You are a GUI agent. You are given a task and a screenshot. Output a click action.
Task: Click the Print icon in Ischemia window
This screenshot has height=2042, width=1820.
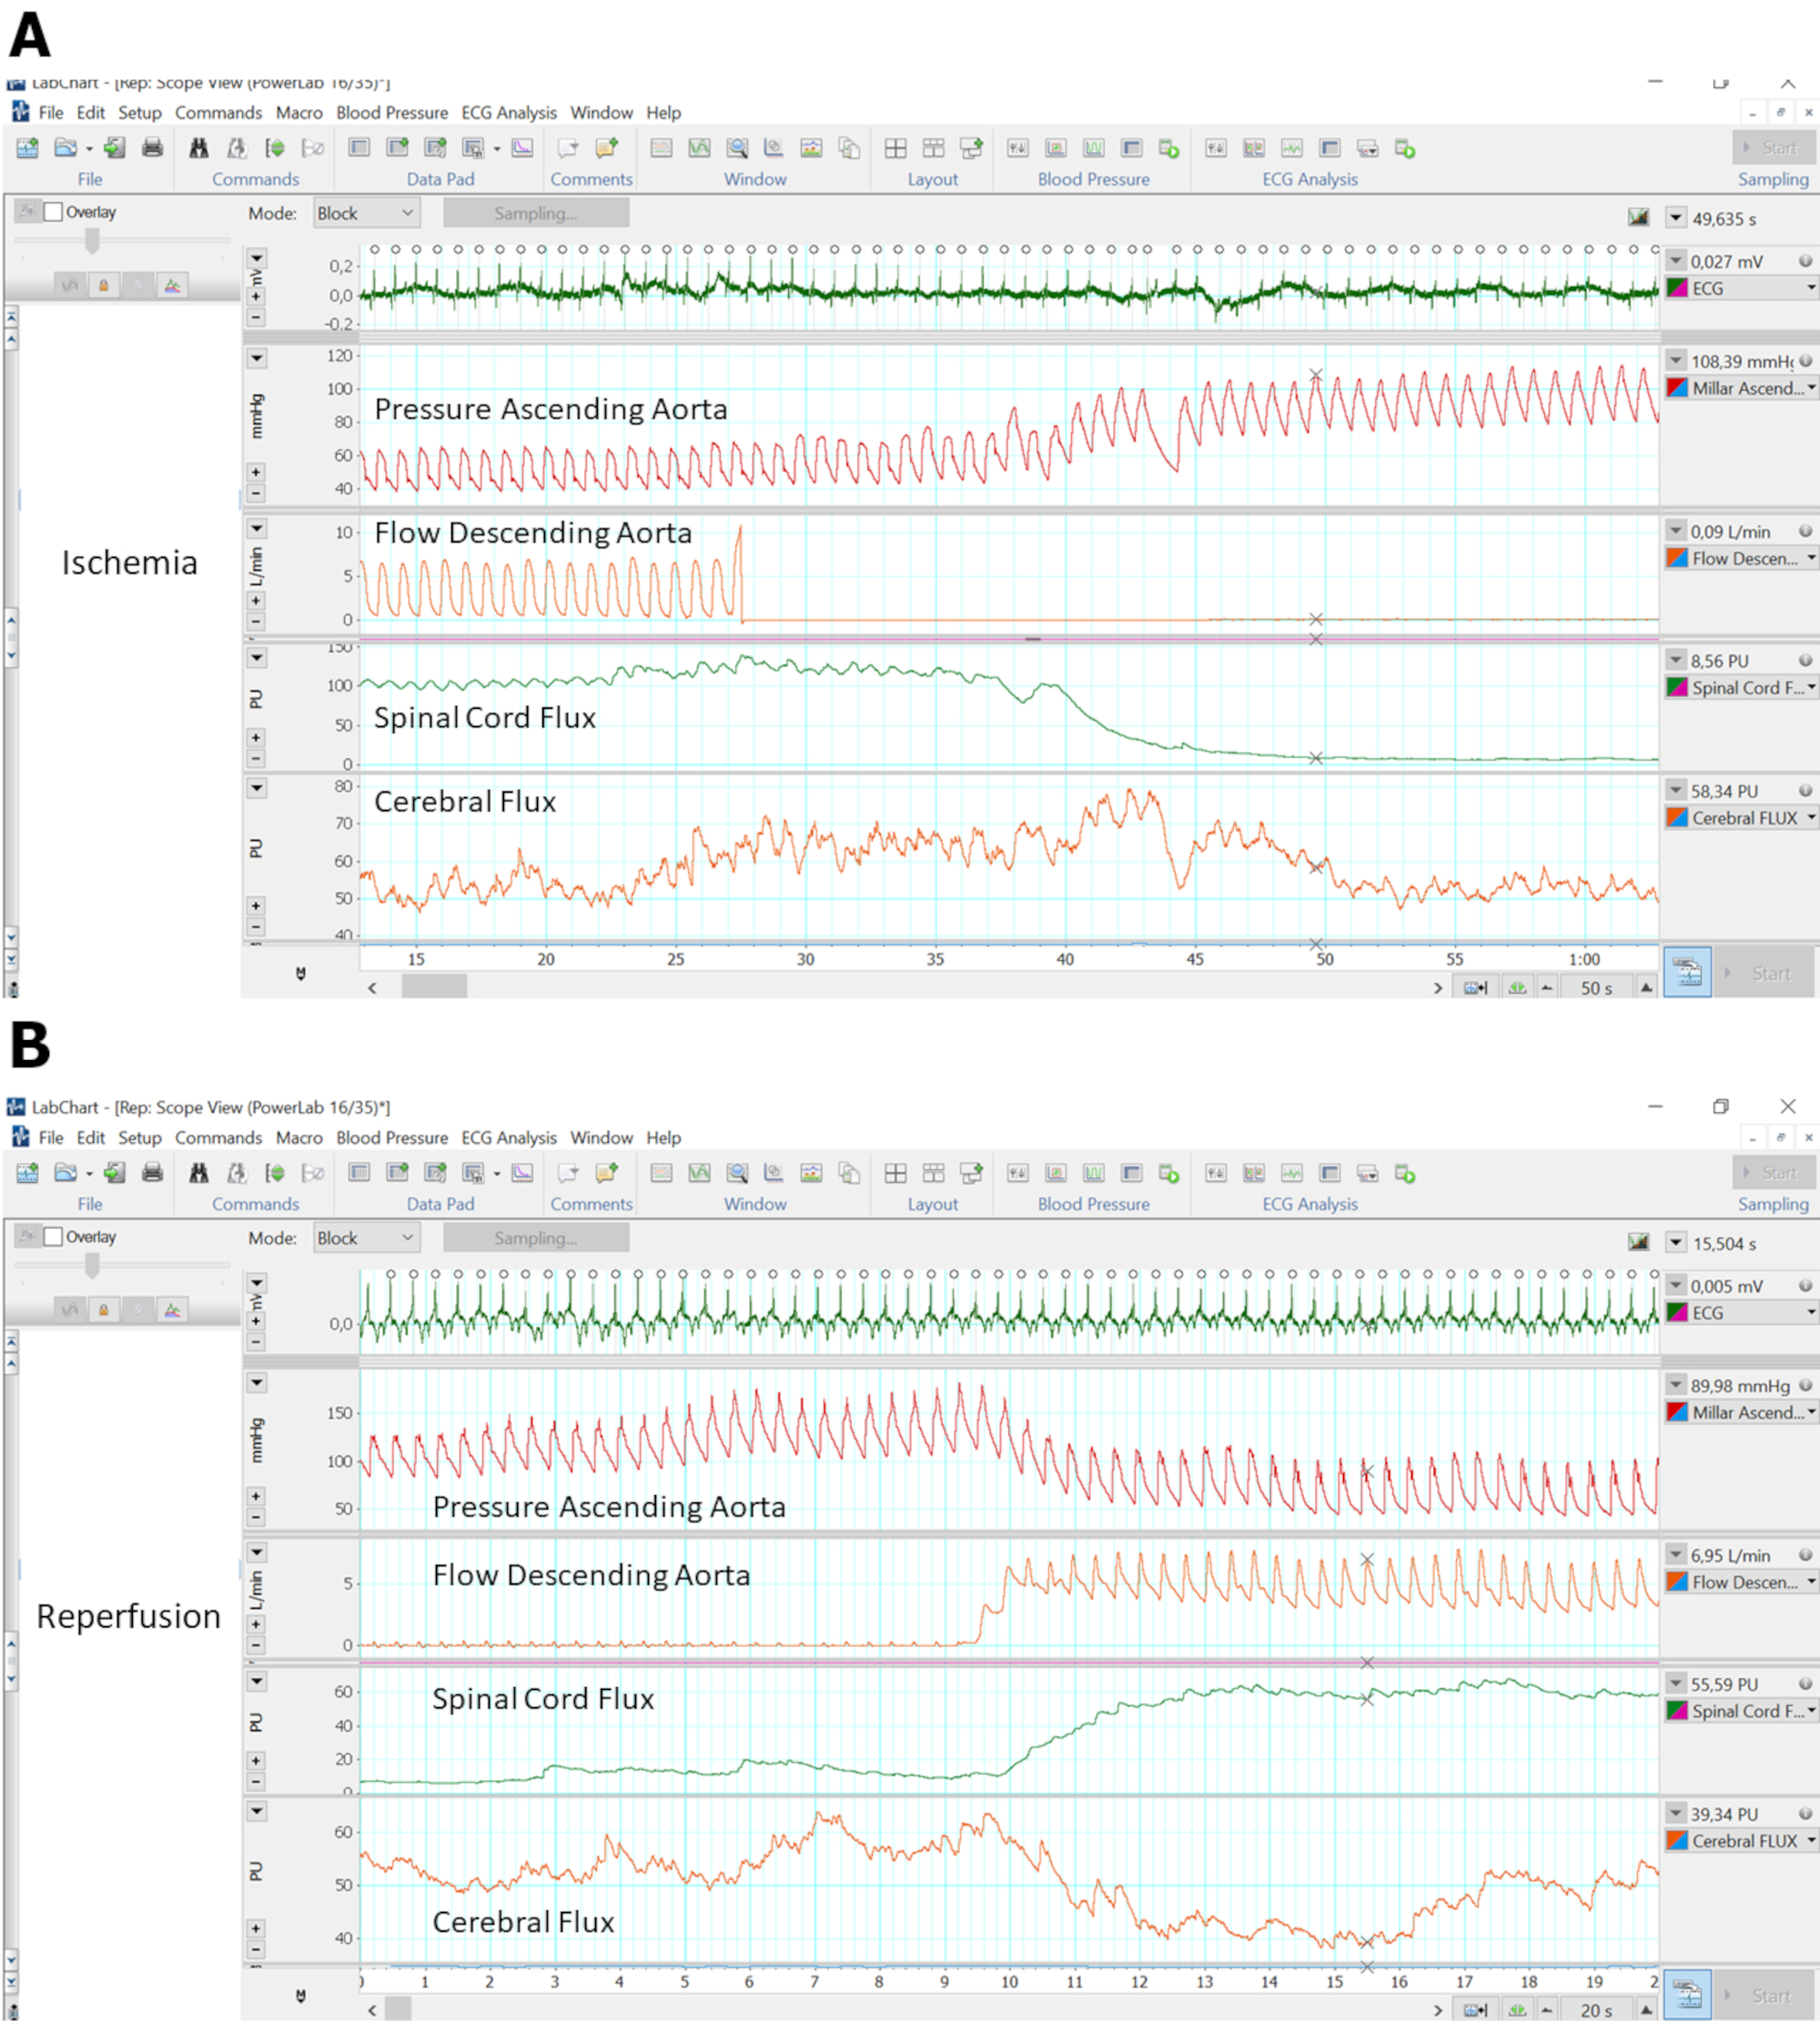click(152, 148)
